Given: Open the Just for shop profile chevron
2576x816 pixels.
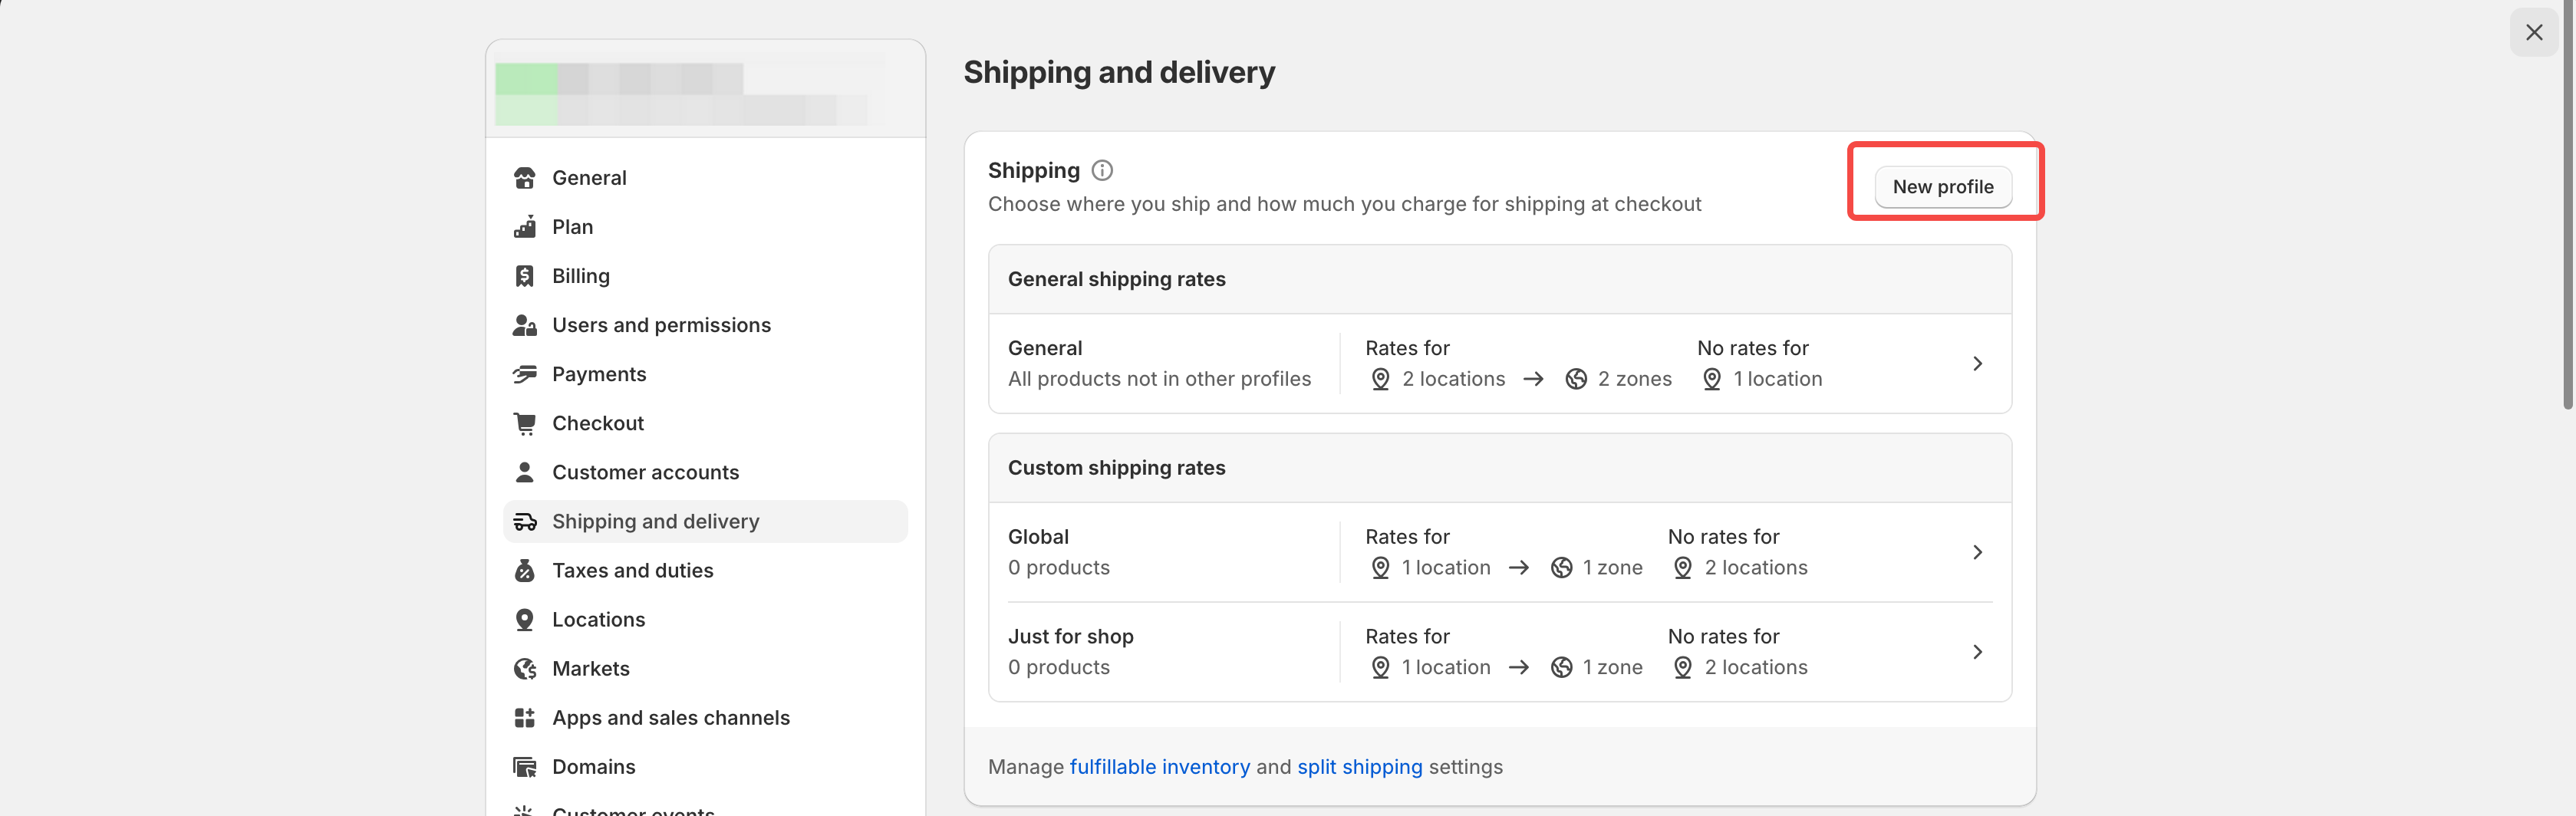Looking at the screenshot, I should [1976, 652].
